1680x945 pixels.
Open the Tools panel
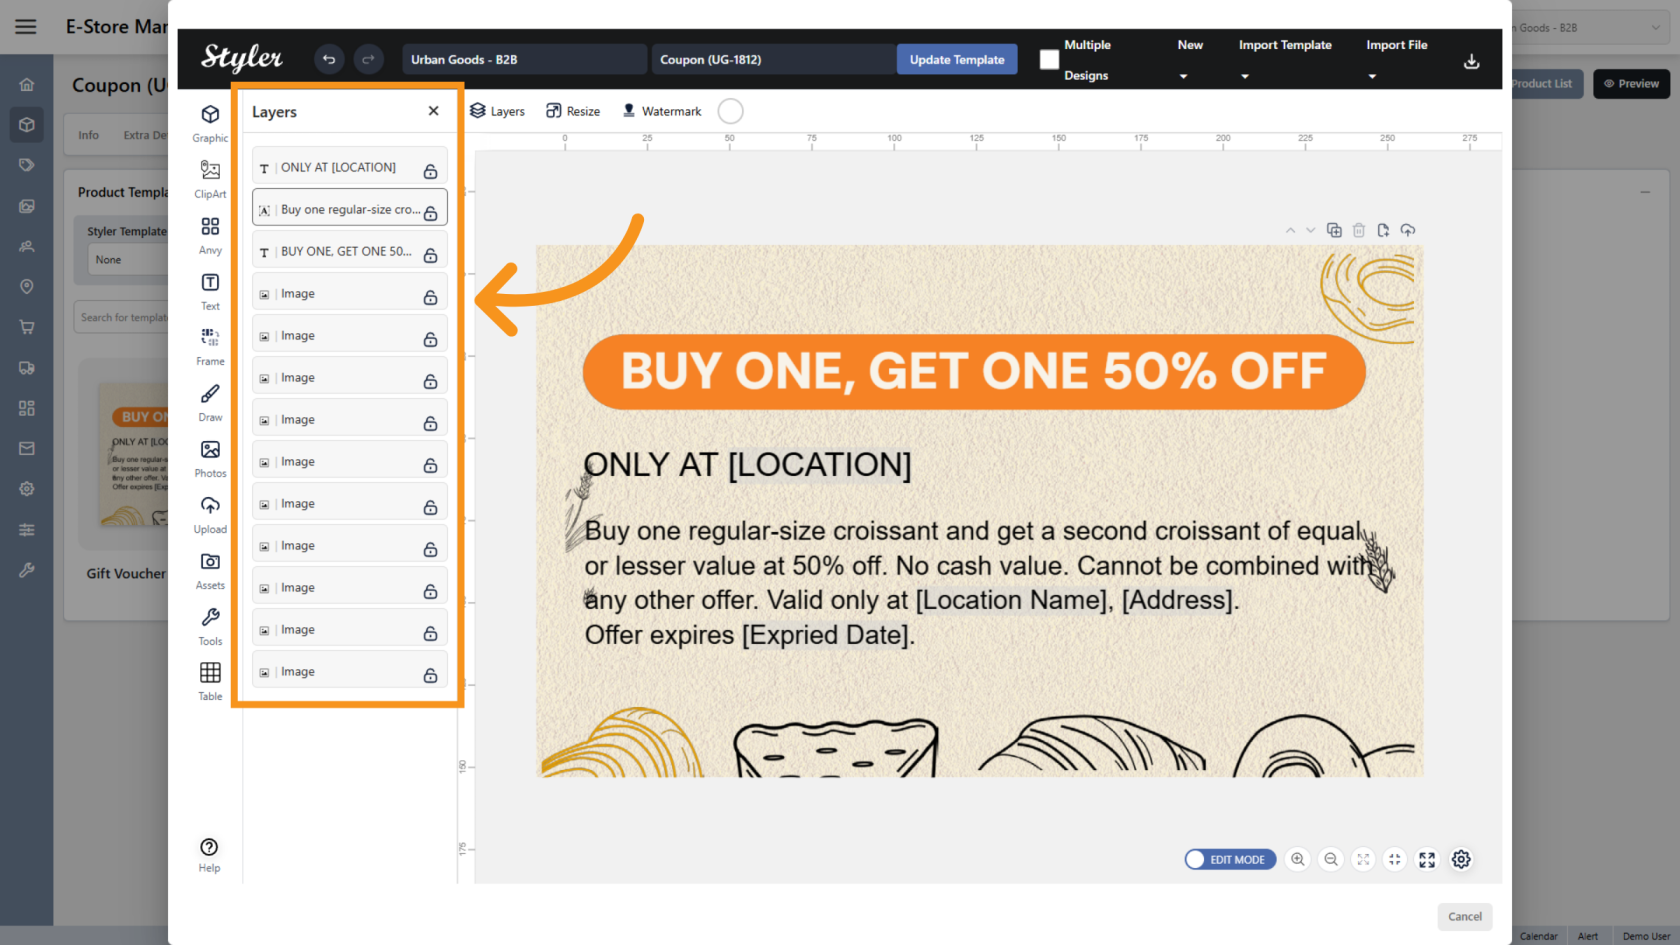click(210, 626)
